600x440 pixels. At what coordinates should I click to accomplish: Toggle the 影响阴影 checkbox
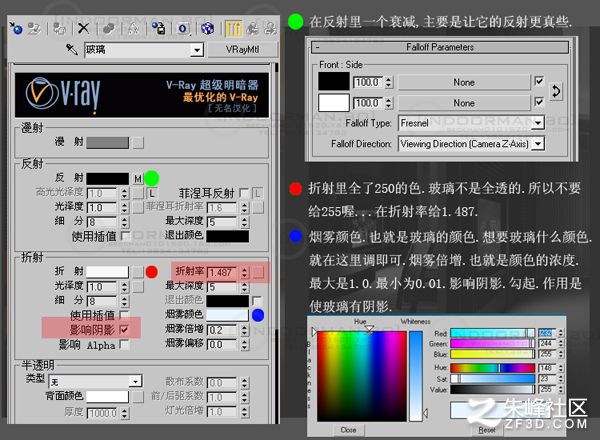click(x=124, y=330)
